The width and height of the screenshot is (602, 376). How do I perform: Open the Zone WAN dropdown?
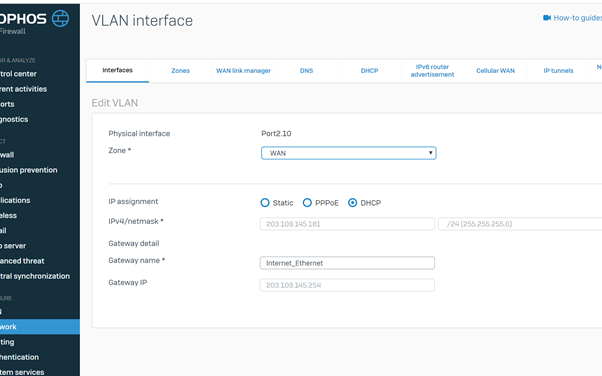pos(349,153)
